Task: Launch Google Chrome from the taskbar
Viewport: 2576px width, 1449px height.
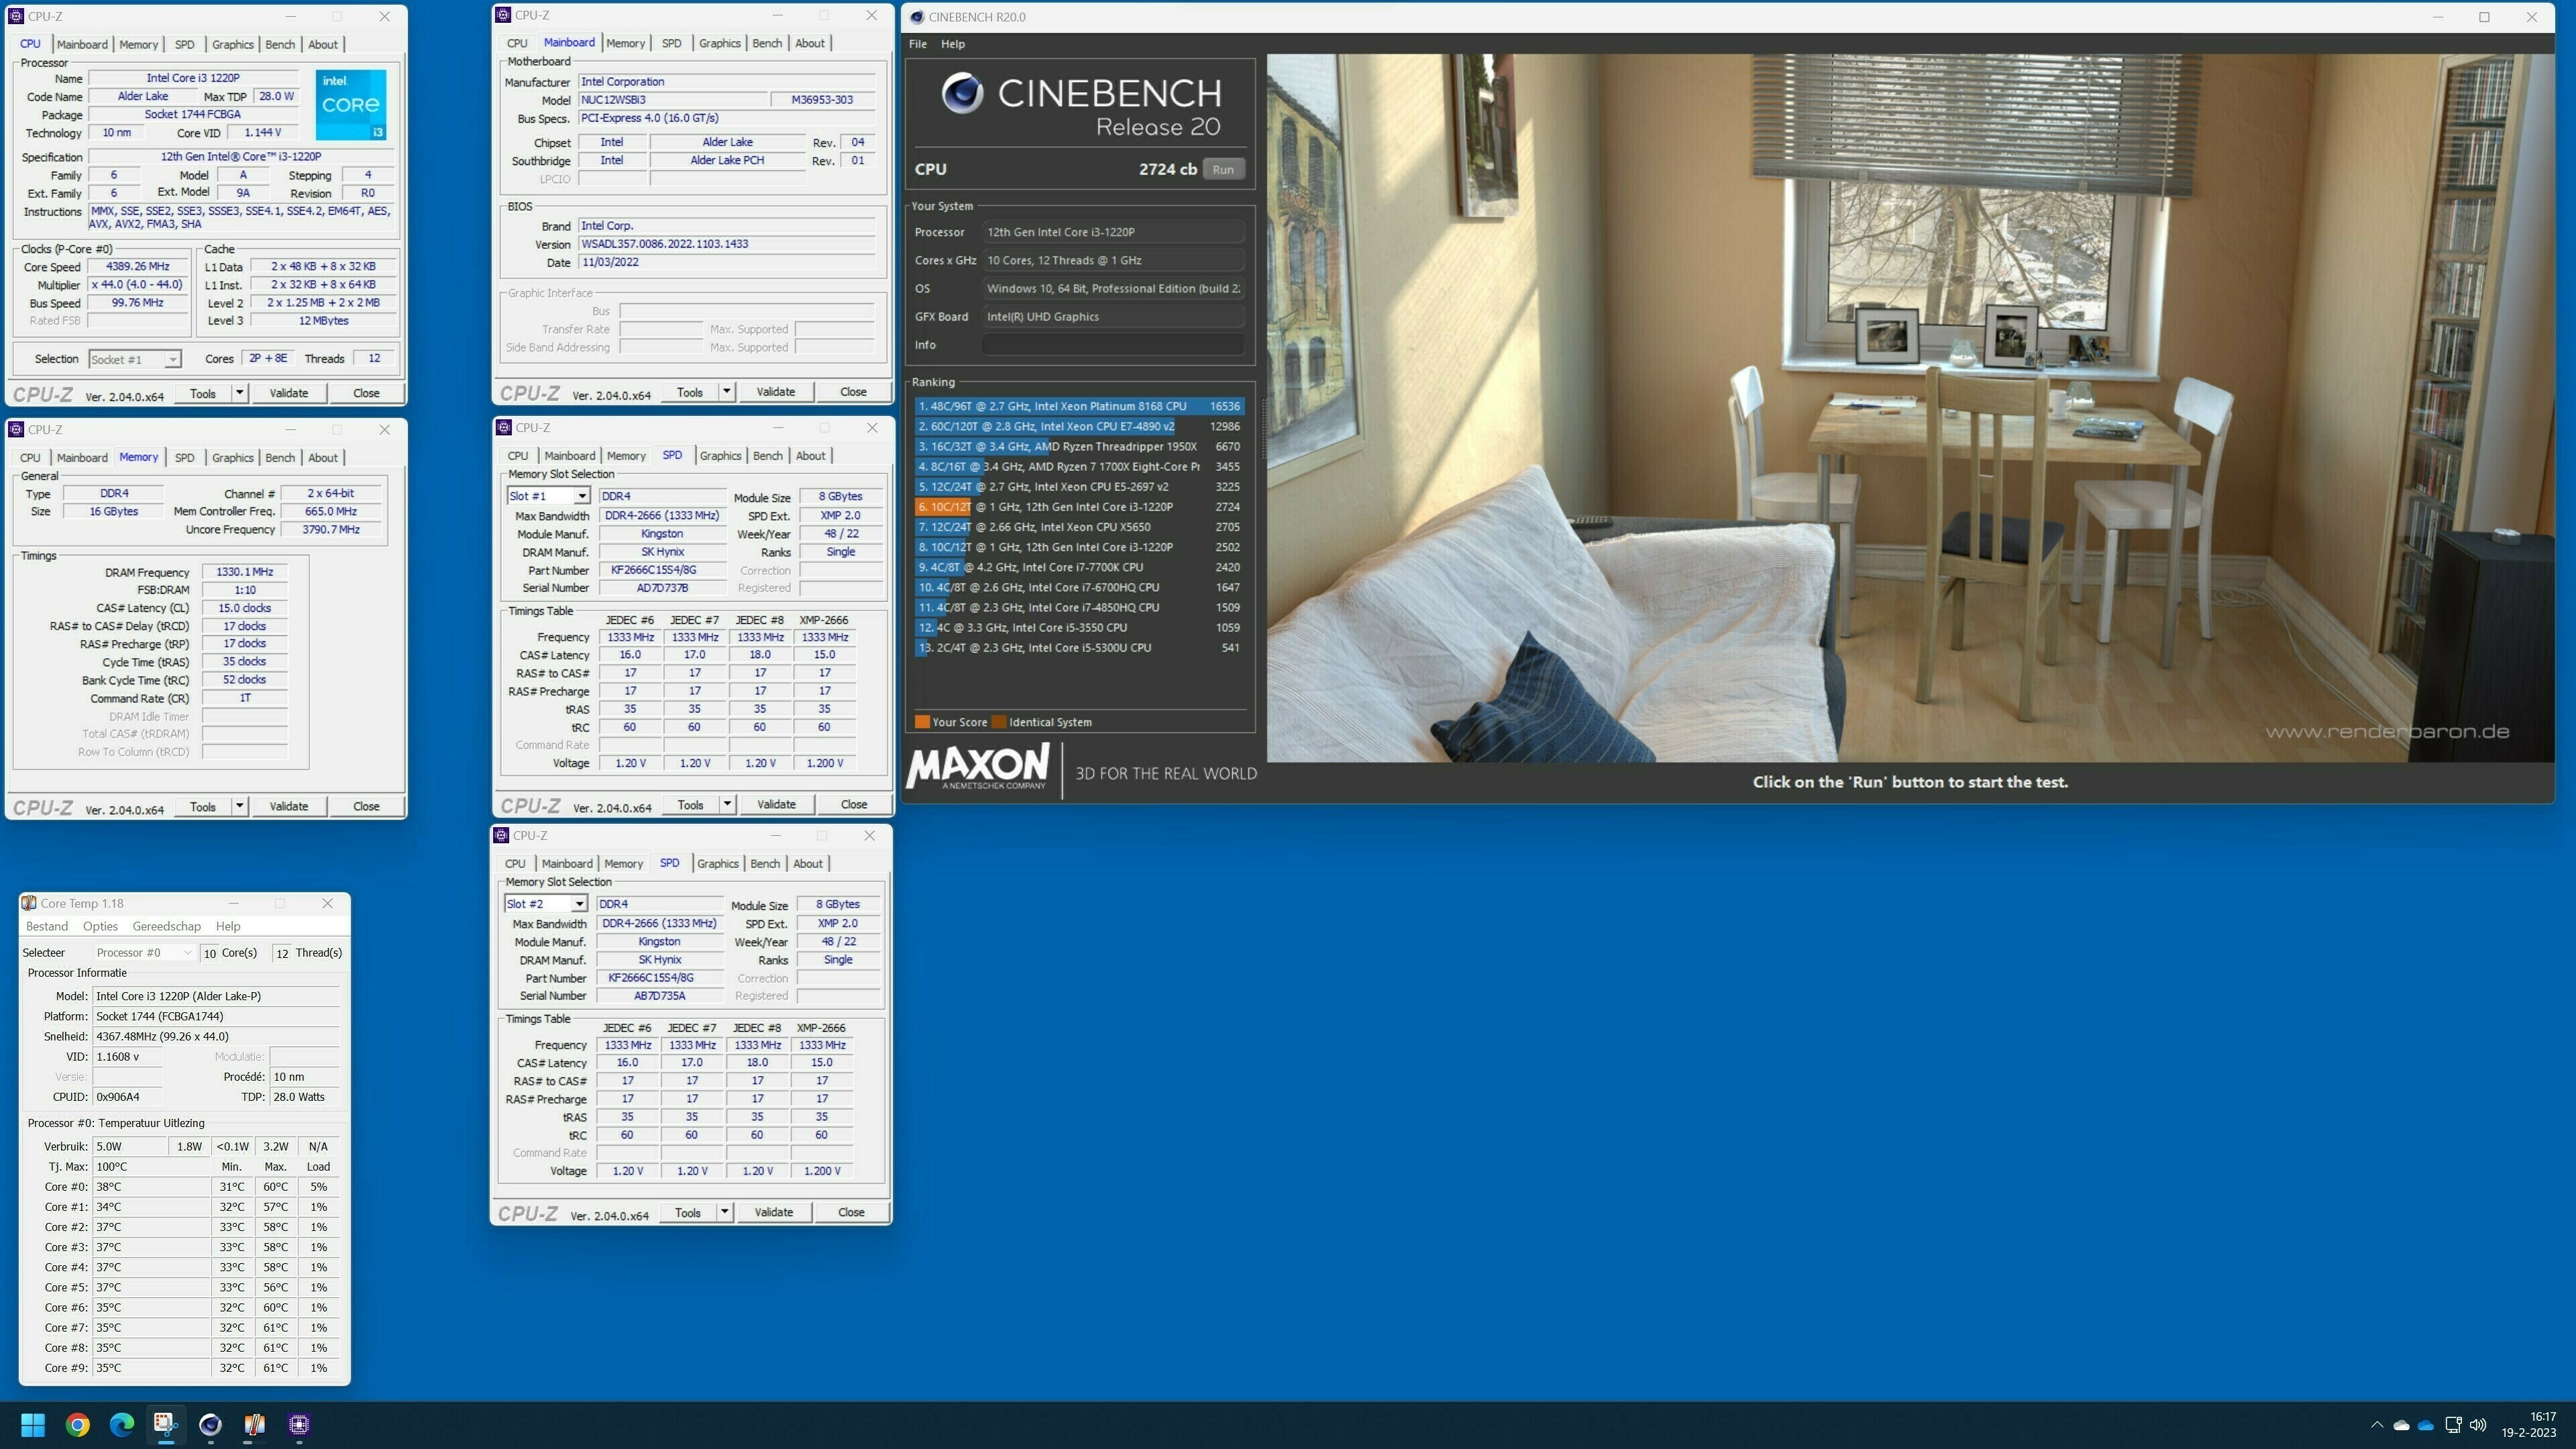Action: [77, 1424]
